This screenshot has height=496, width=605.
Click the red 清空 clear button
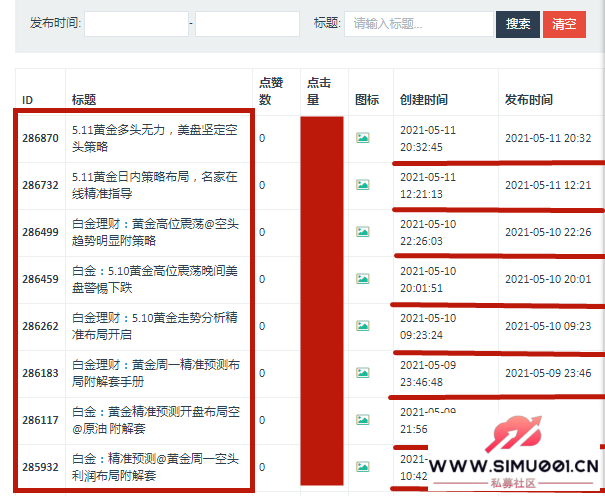(x=565, y=24)
